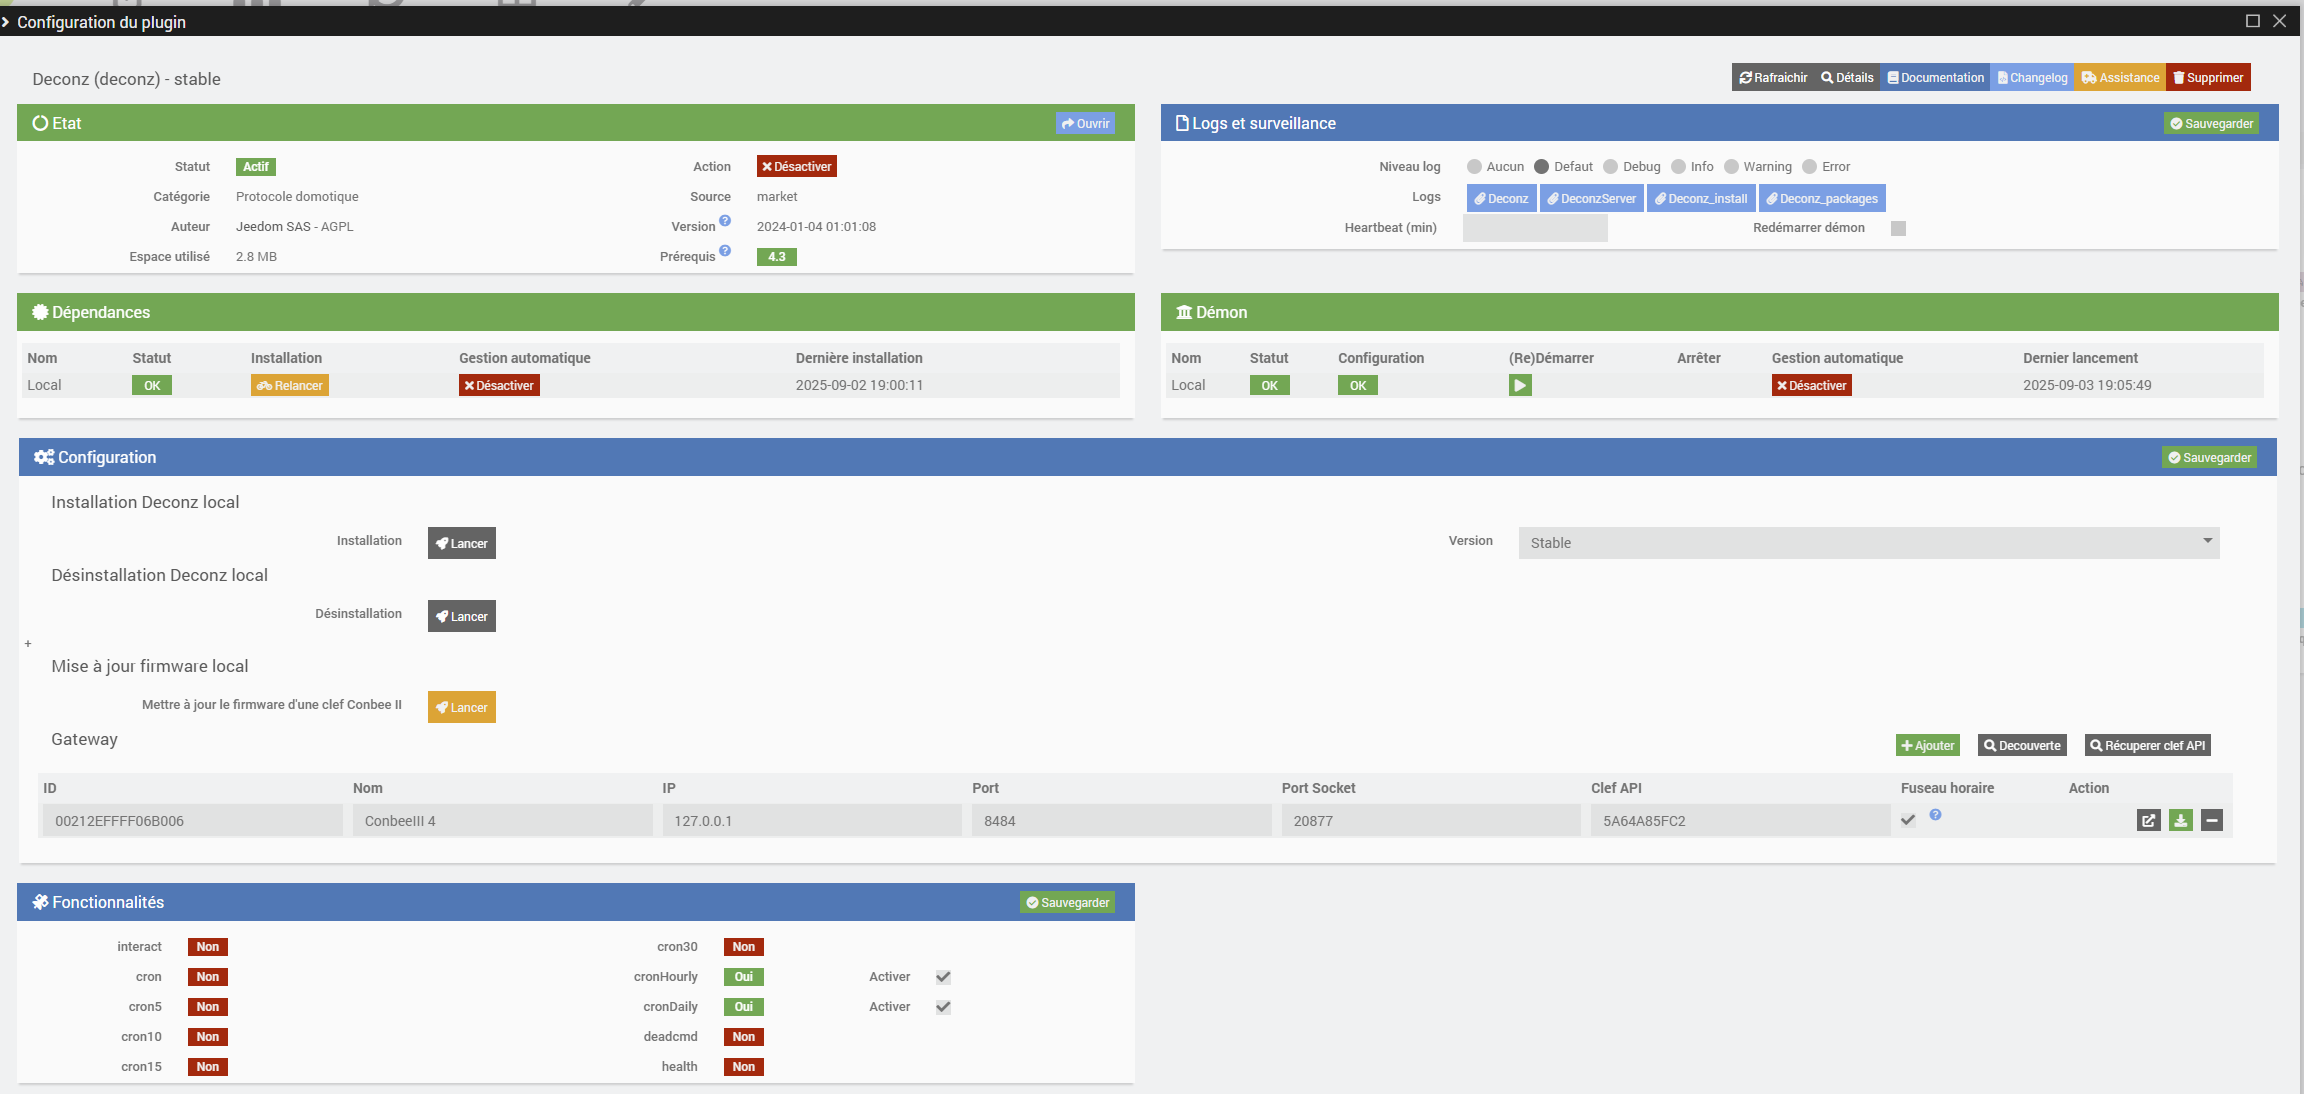
Task: View the plugin Changelog
Action: coord(2032,78)
